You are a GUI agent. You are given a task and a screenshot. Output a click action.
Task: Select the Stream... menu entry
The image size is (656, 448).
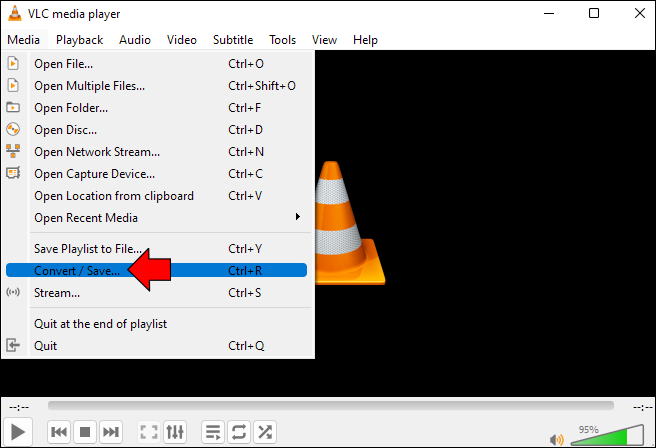[156, 292]
